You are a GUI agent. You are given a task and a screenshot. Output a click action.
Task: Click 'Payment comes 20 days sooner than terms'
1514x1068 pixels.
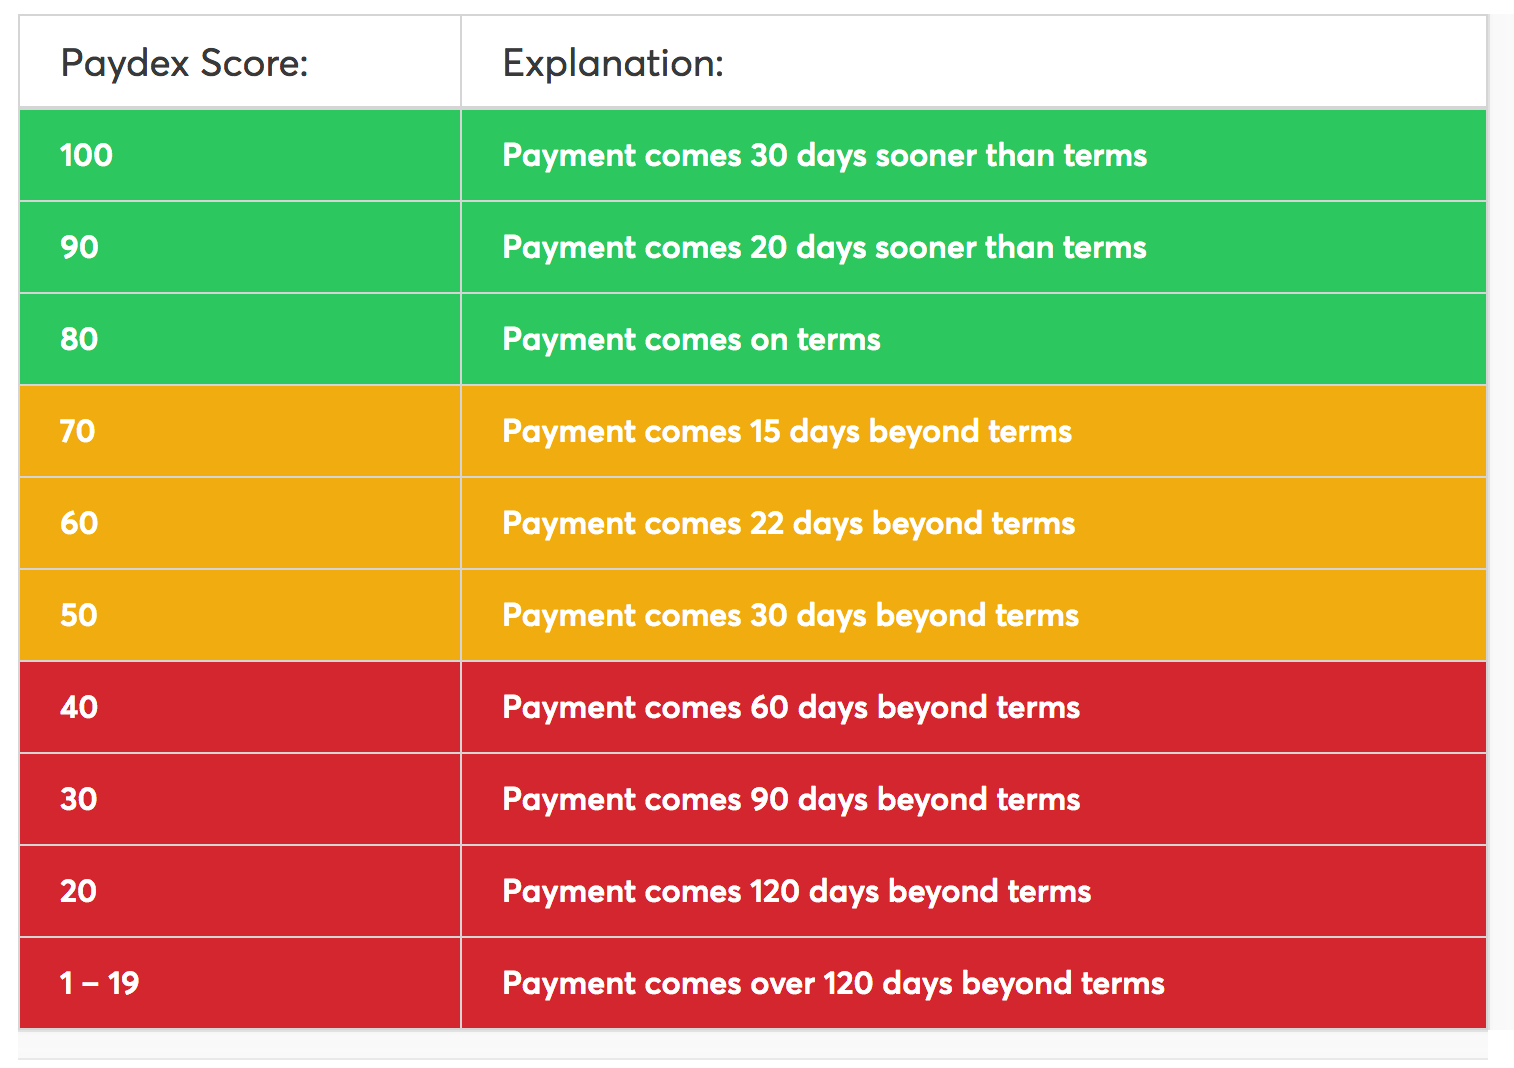[x=825, y=248]
